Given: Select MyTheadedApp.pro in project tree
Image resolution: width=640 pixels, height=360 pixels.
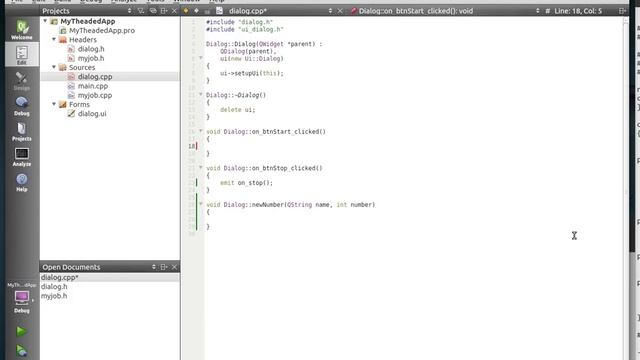Looking at the screenshot, I should point(102,30).
